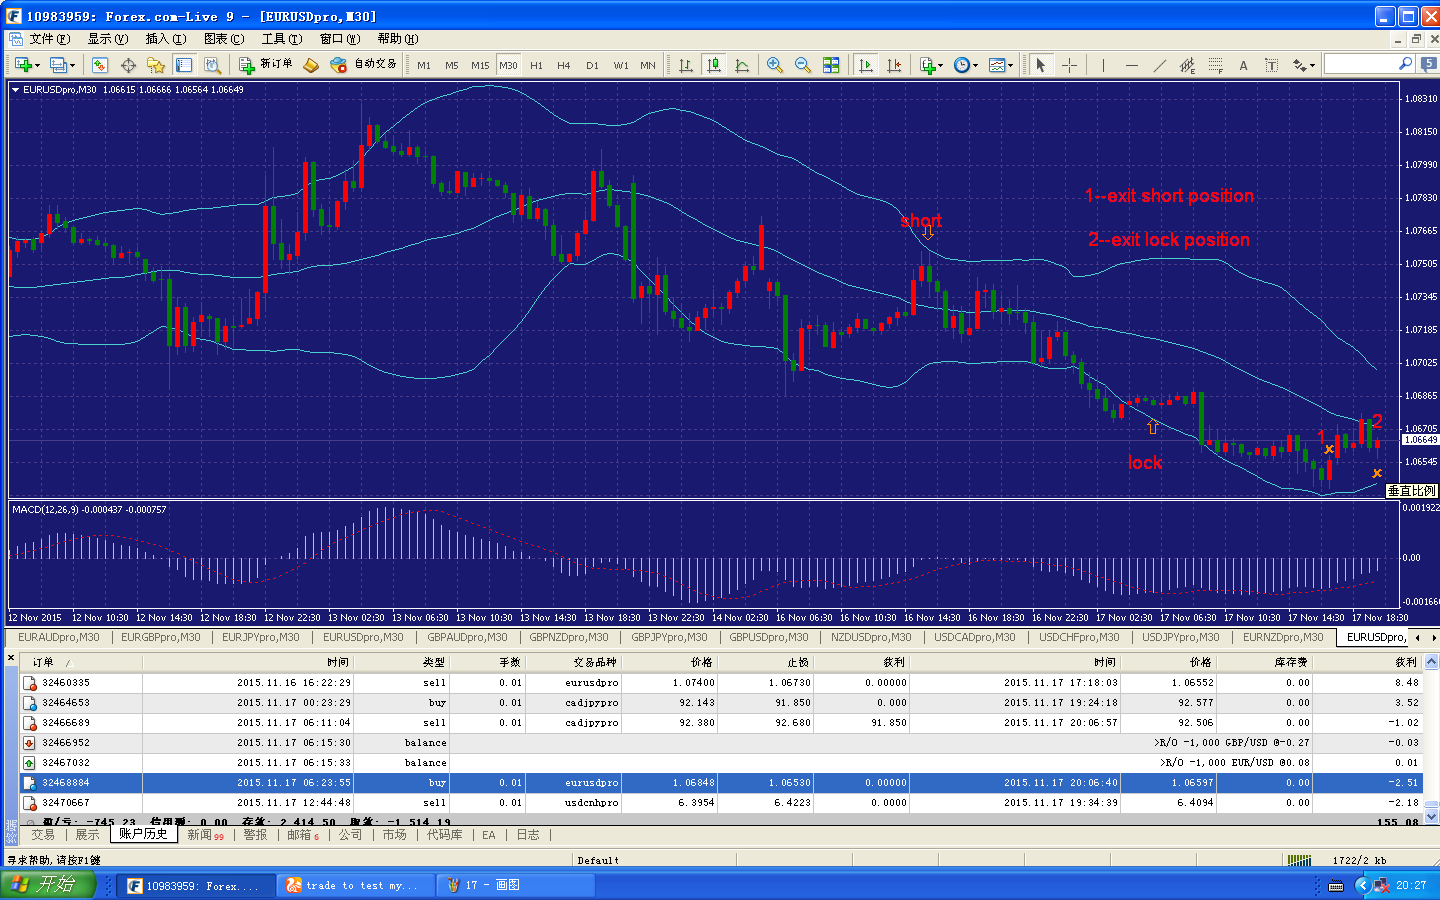This screenshot has width=1440, height=900.
Task: Click the chat notification icon showing 5
Action: 1429,64
